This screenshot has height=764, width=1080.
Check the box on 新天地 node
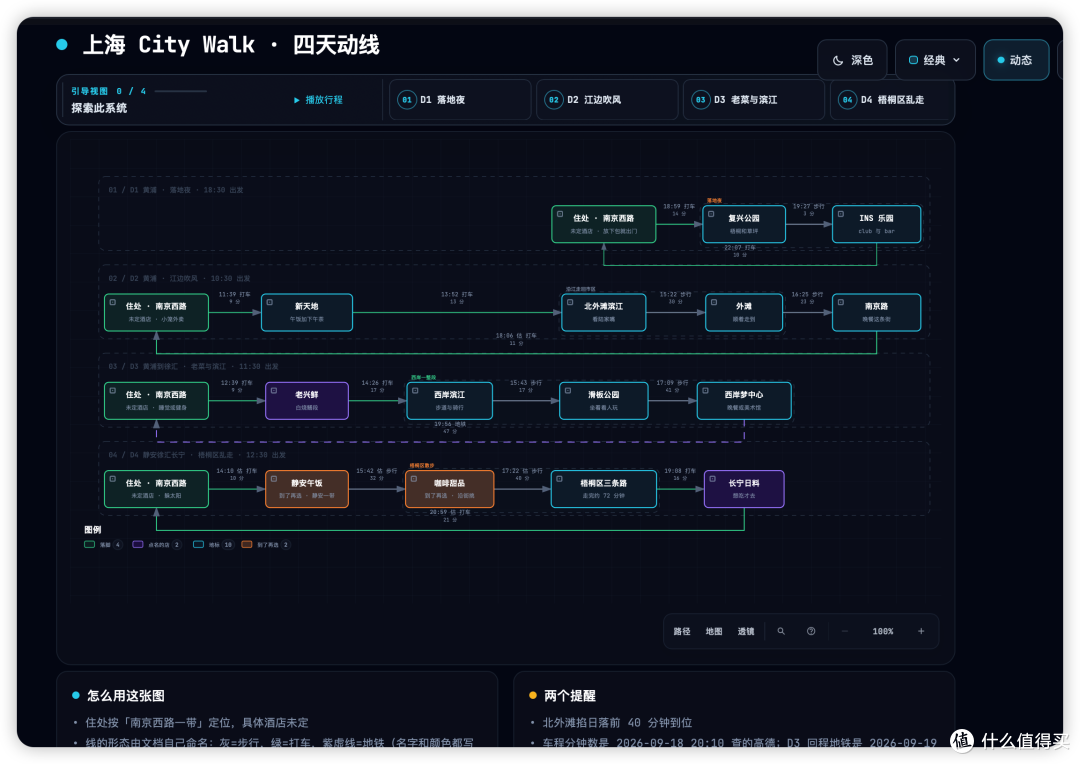[x=270, y=302]
